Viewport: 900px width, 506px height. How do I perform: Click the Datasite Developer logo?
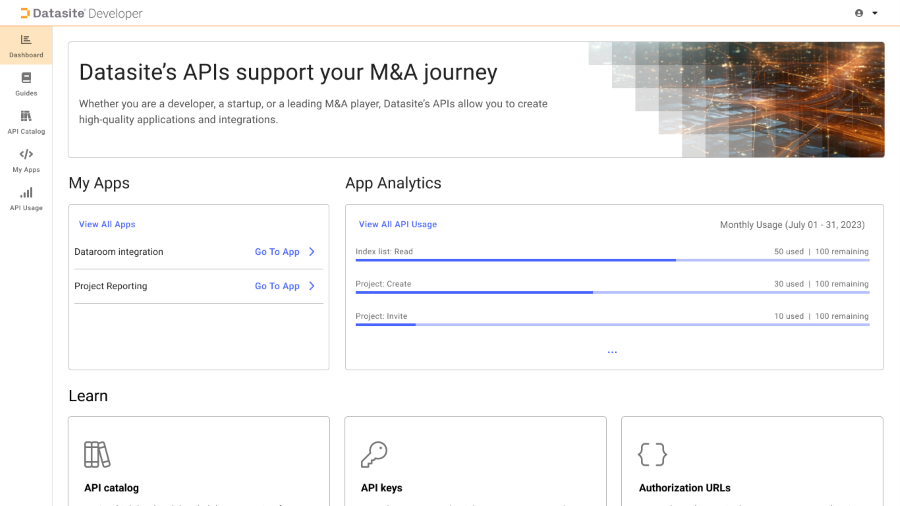tap(81, 13)
